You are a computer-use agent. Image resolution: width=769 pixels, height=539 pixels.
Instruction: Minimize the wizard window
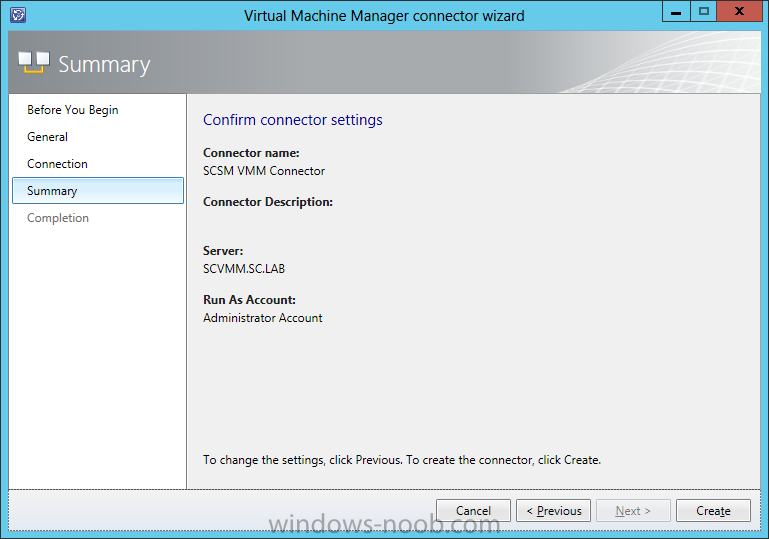(x=676, y=11)
